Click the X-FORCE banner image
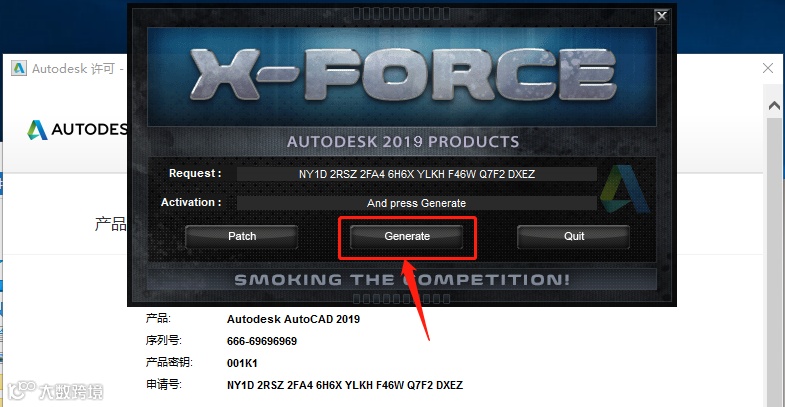Screen dimensions: 785x407 pyautogui.click(x=402, y=77)
